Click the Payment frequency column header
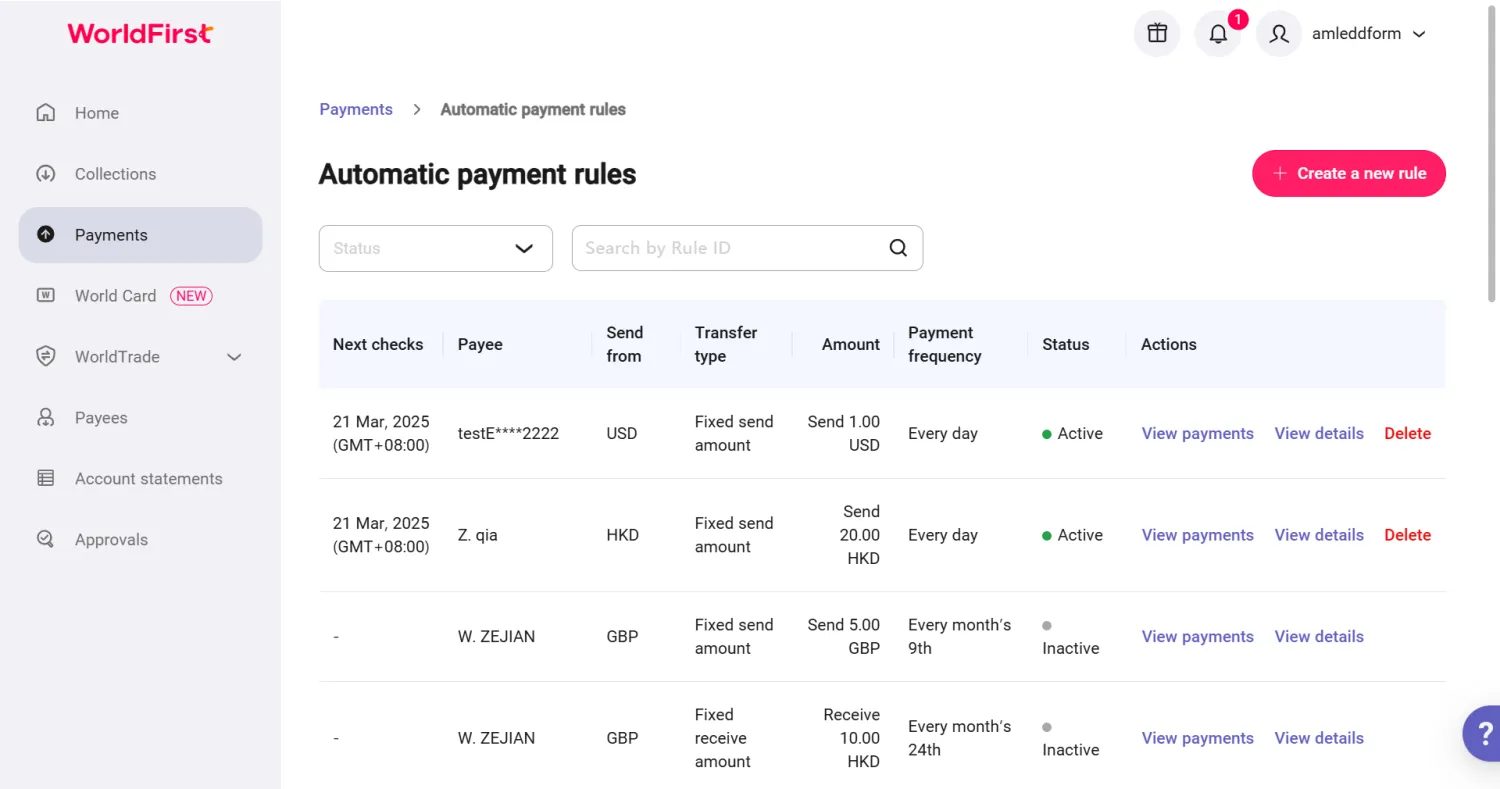The image size is (1500, 789). click(944, 344)
